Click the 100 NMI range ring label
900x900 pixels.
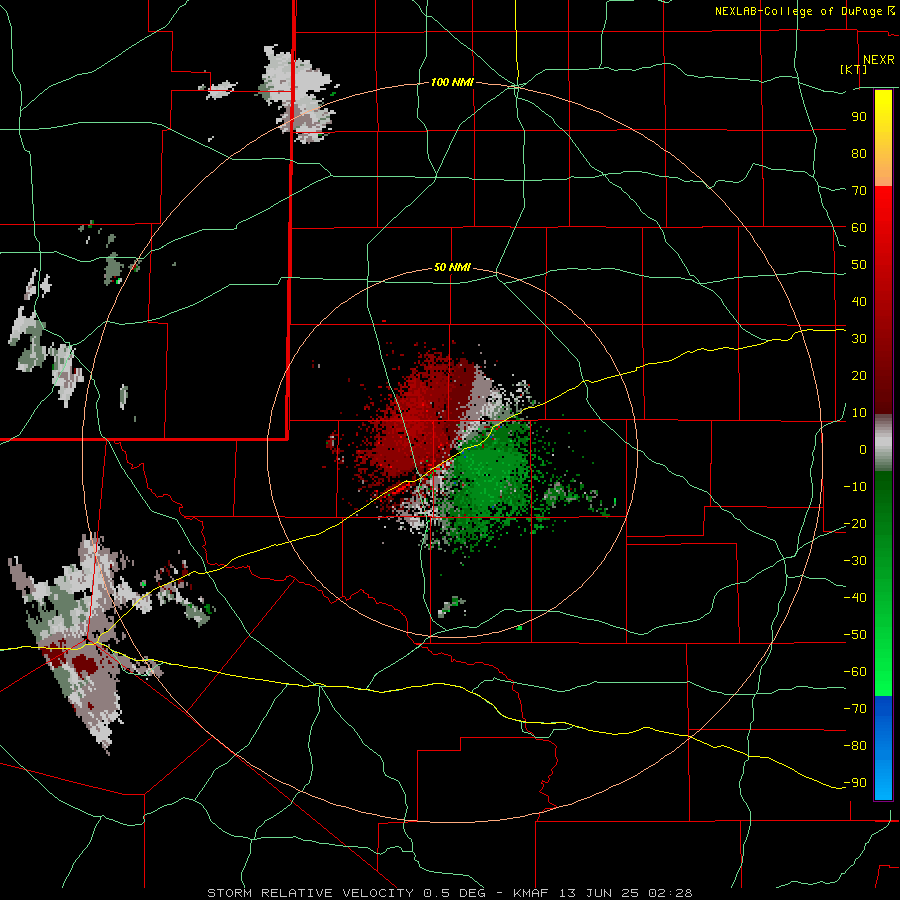452,82
